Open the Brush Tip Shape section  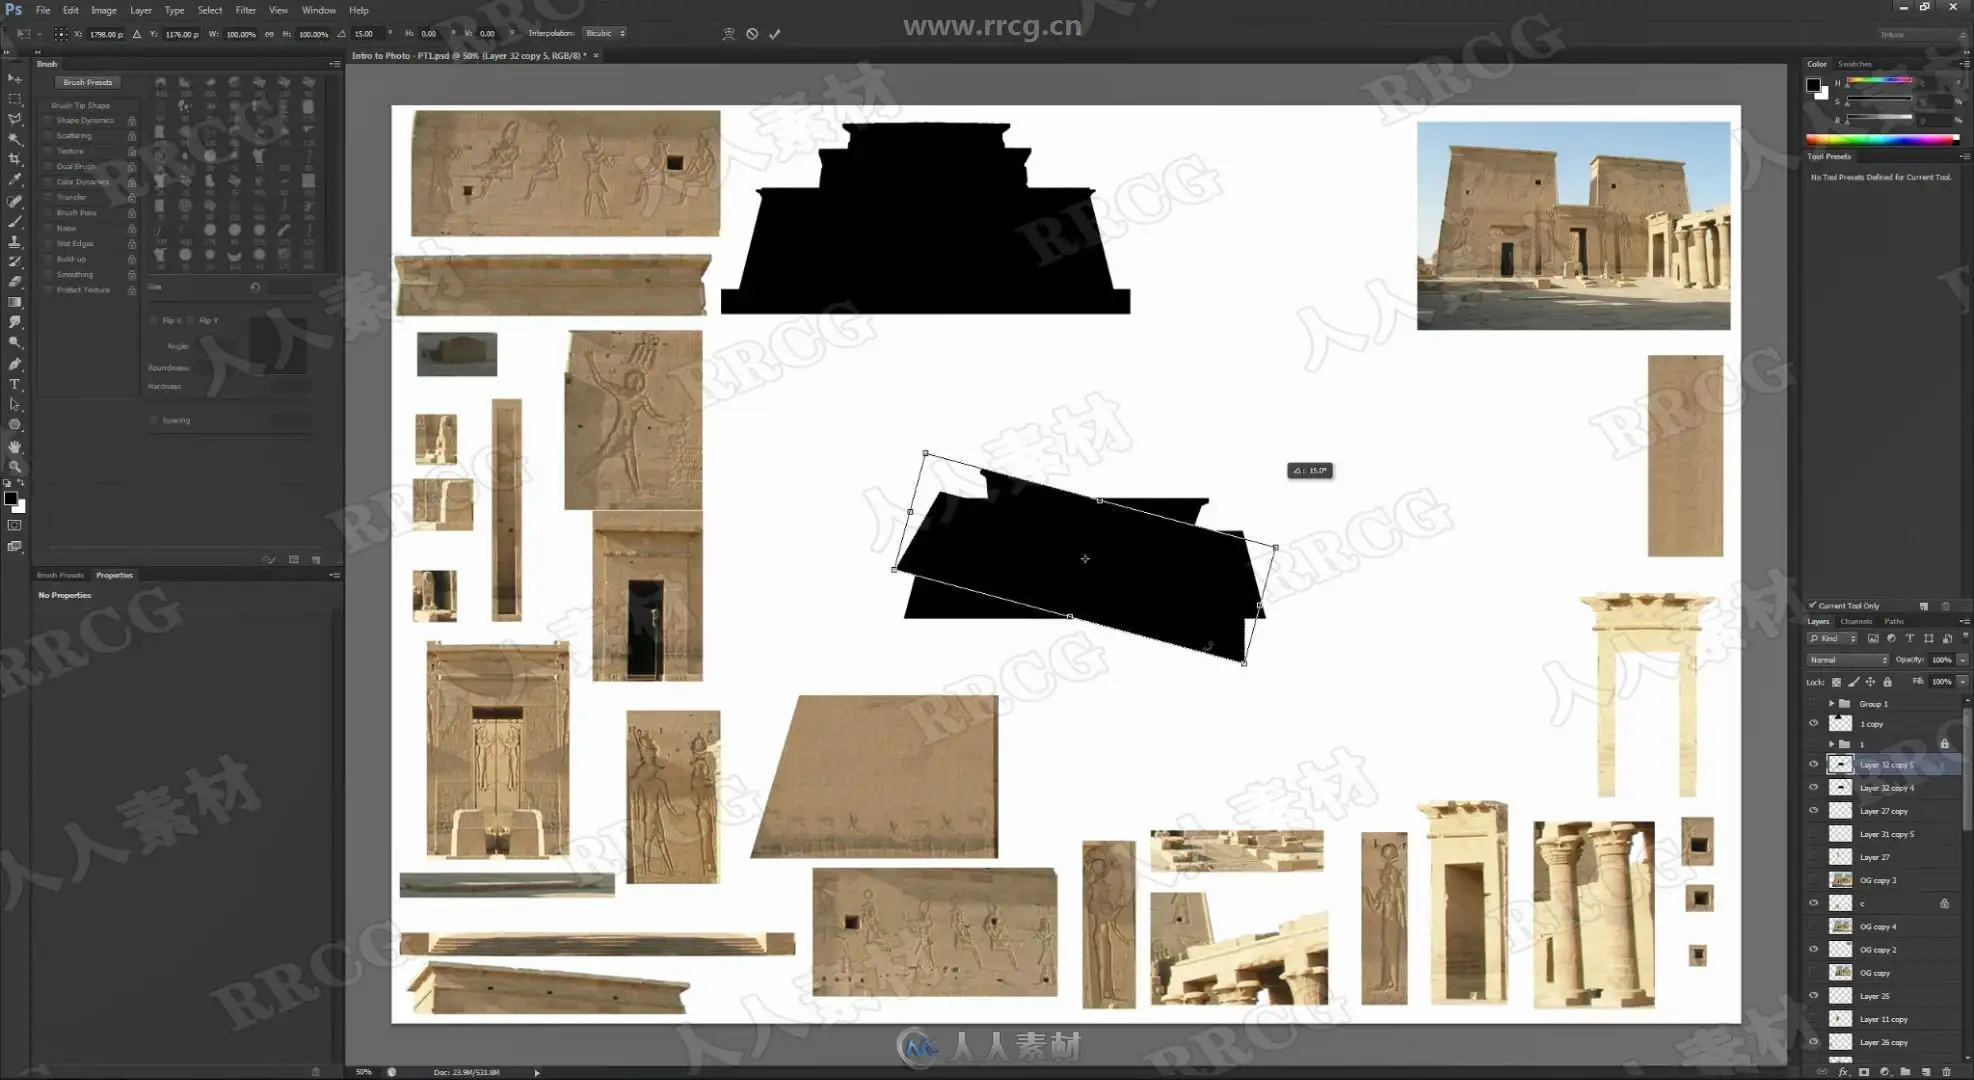pyautogui.click(x=80, y=106)
